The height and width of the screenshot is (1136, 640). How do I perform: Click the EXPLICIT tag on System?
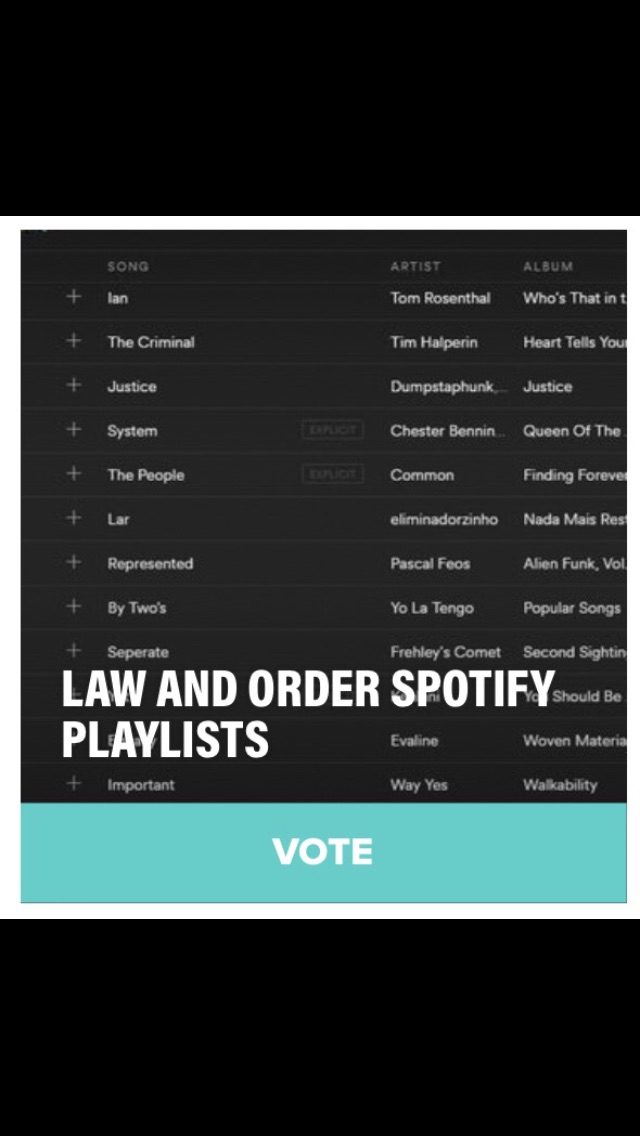[x=333, y=430]
